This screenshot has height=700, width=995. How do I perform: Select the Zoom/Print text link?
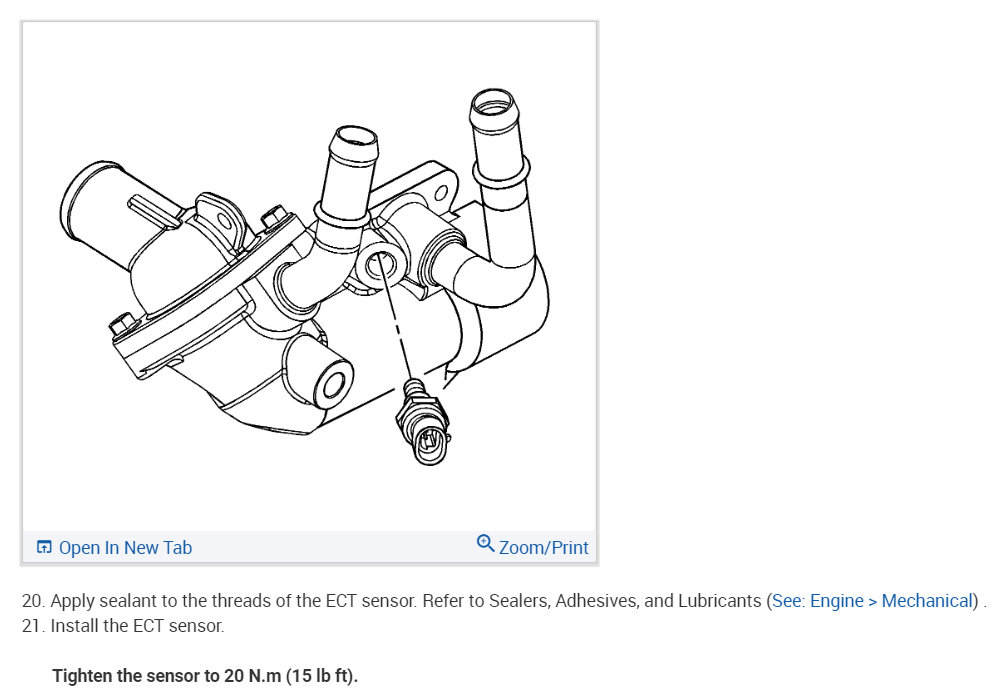tap(543, 548)
